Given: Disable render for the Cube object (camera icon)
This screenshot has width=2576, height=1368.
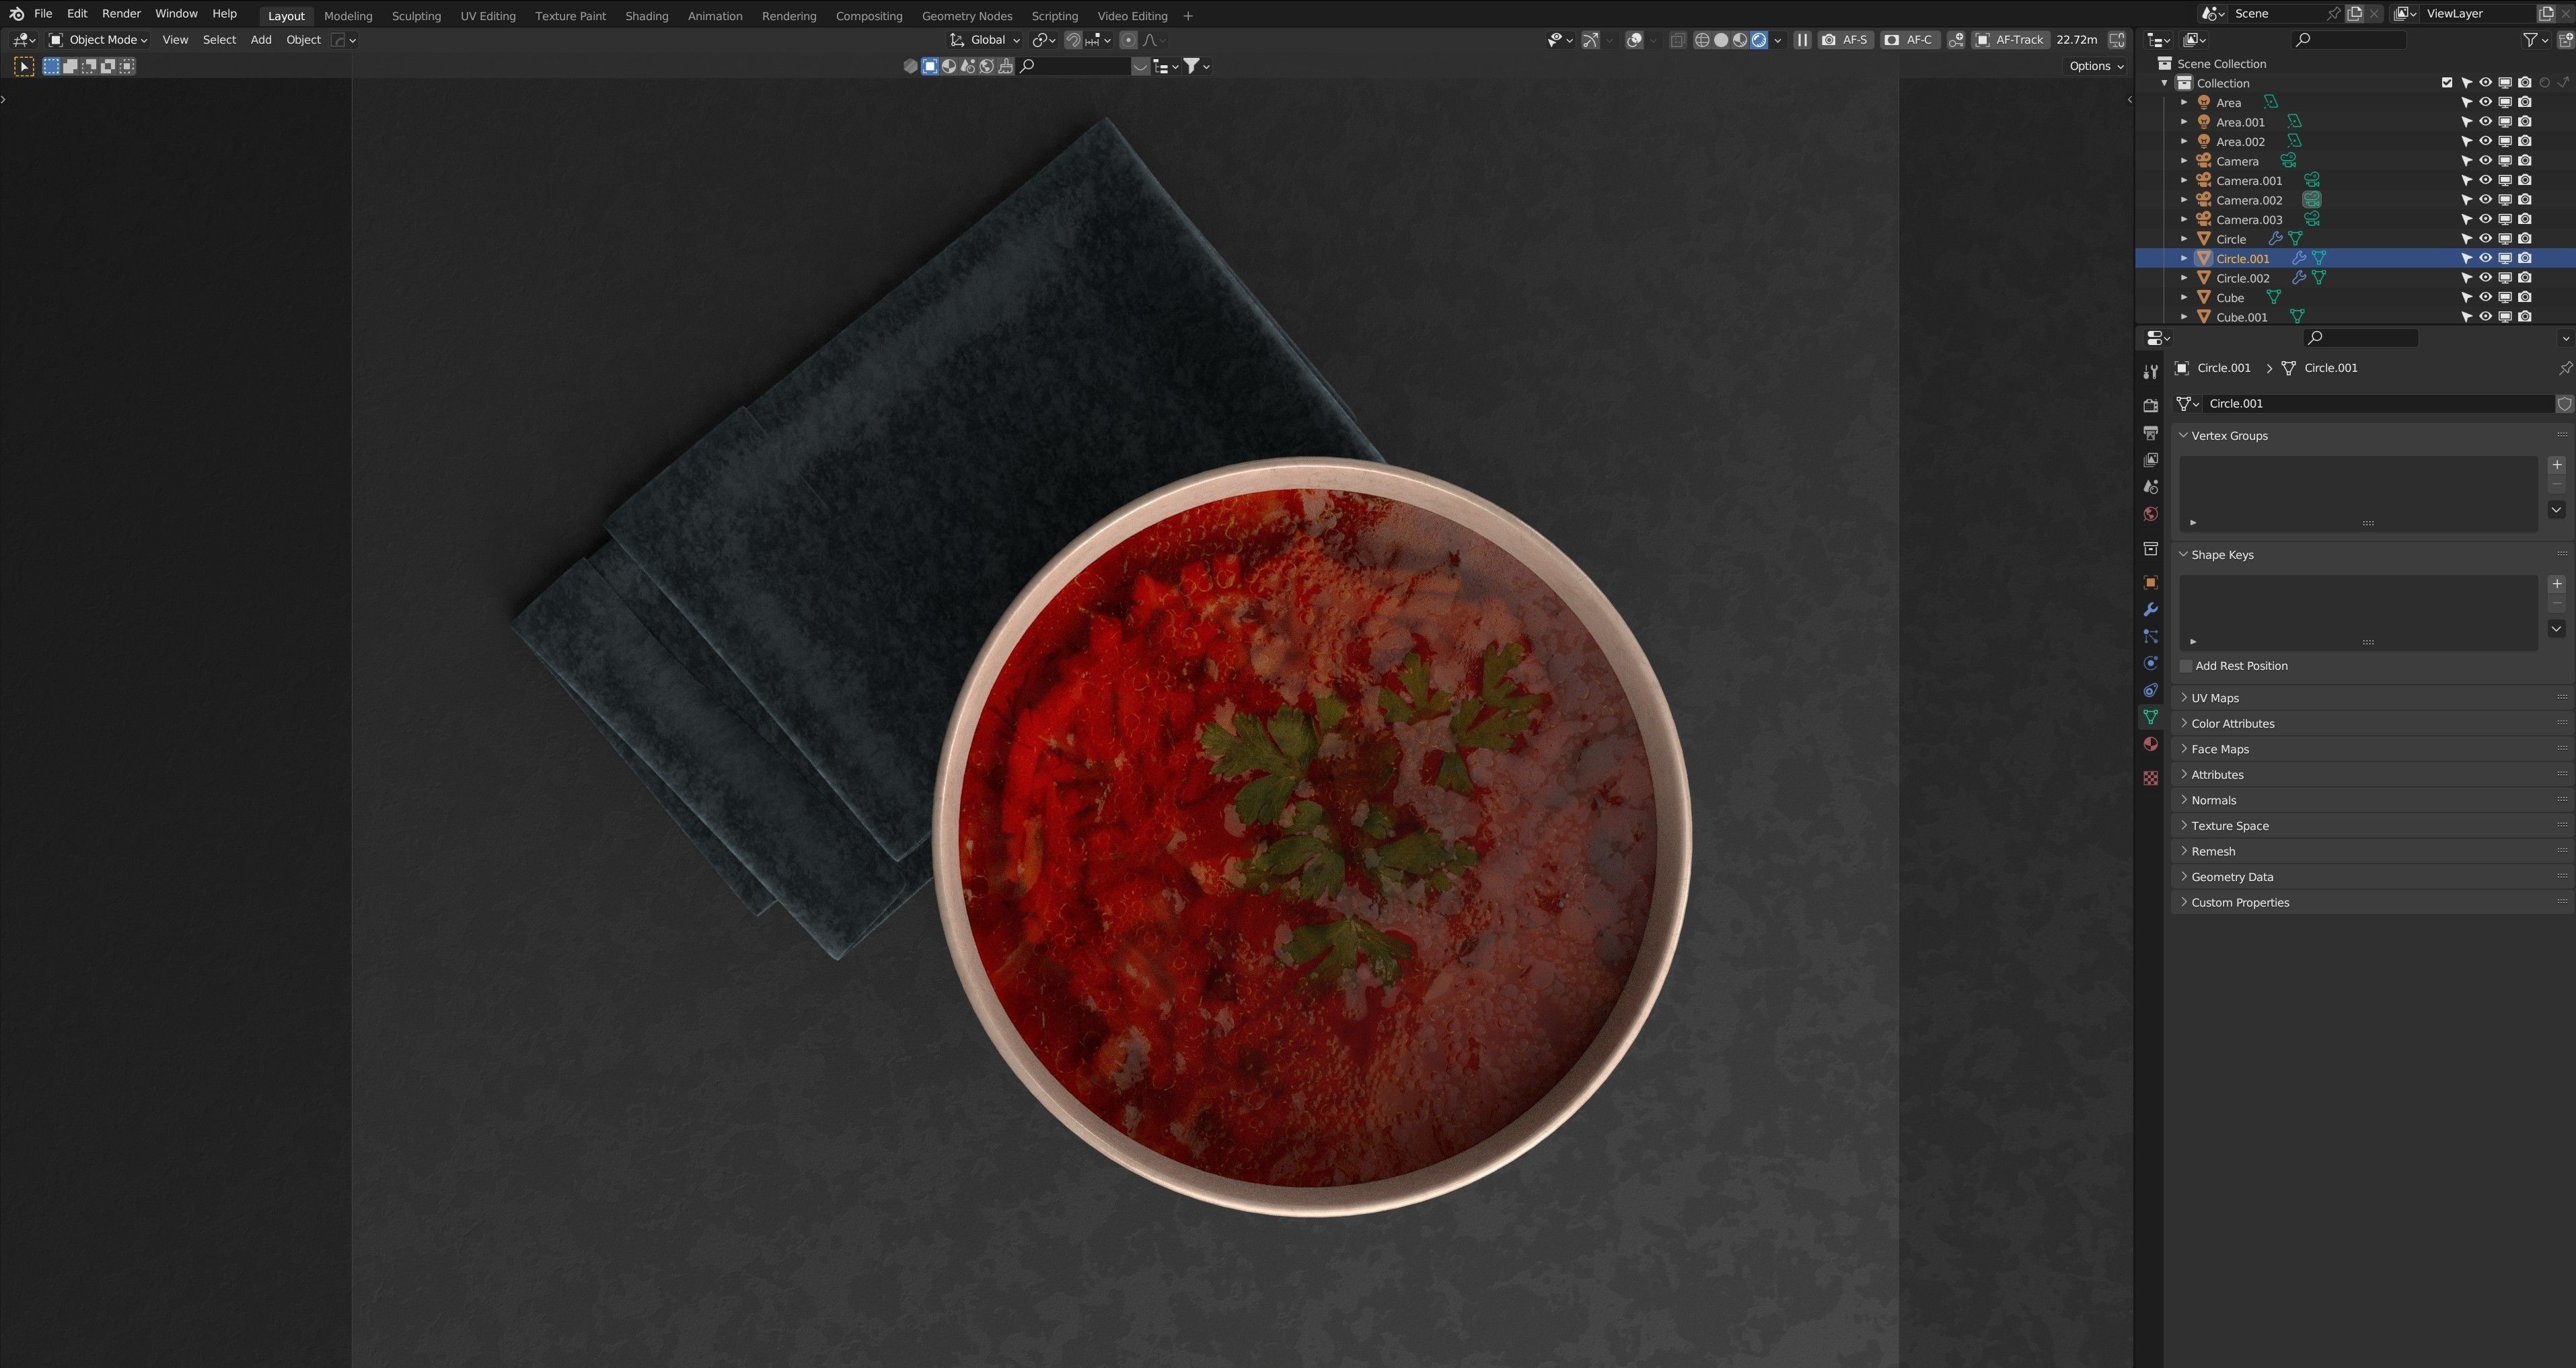Looking at the screenshot, I should 2524,297.
